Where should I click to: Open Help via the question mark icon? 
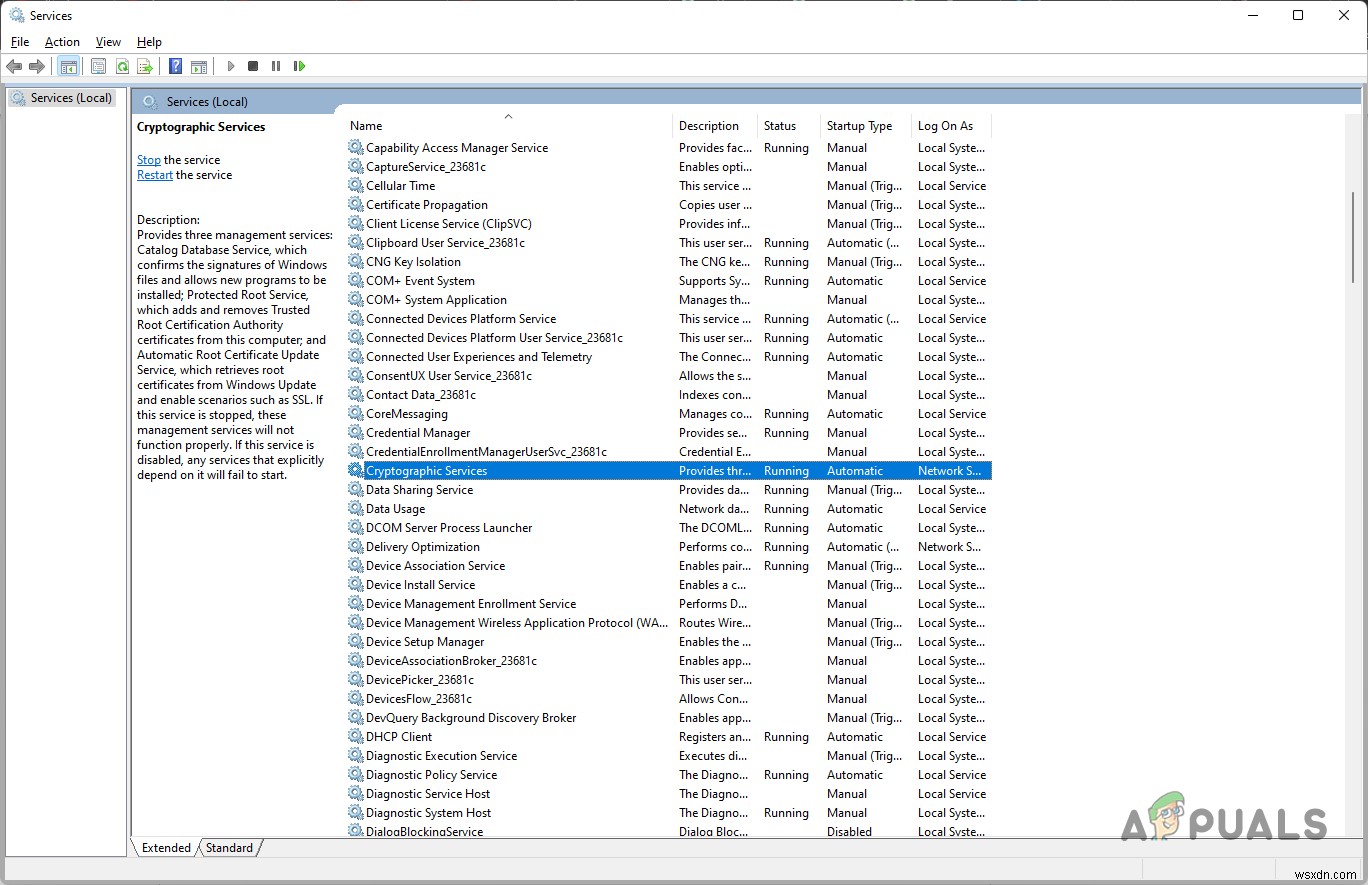tap(175, 66)
